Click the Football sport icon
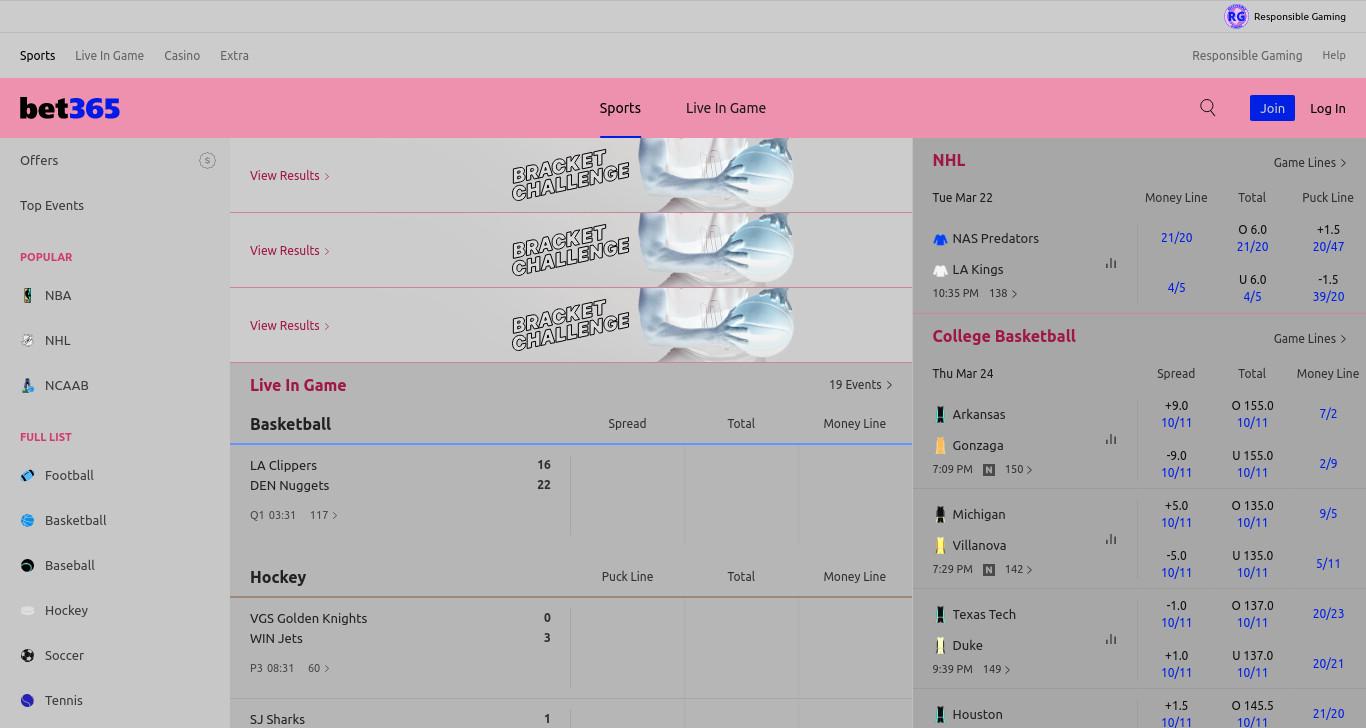Screen dimensions: 1366x728 (28, 475)
